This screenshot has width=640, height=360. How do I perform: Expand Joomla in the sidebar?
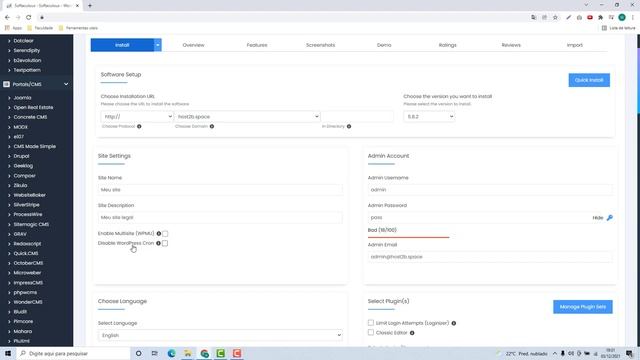(x=22, y=98)
